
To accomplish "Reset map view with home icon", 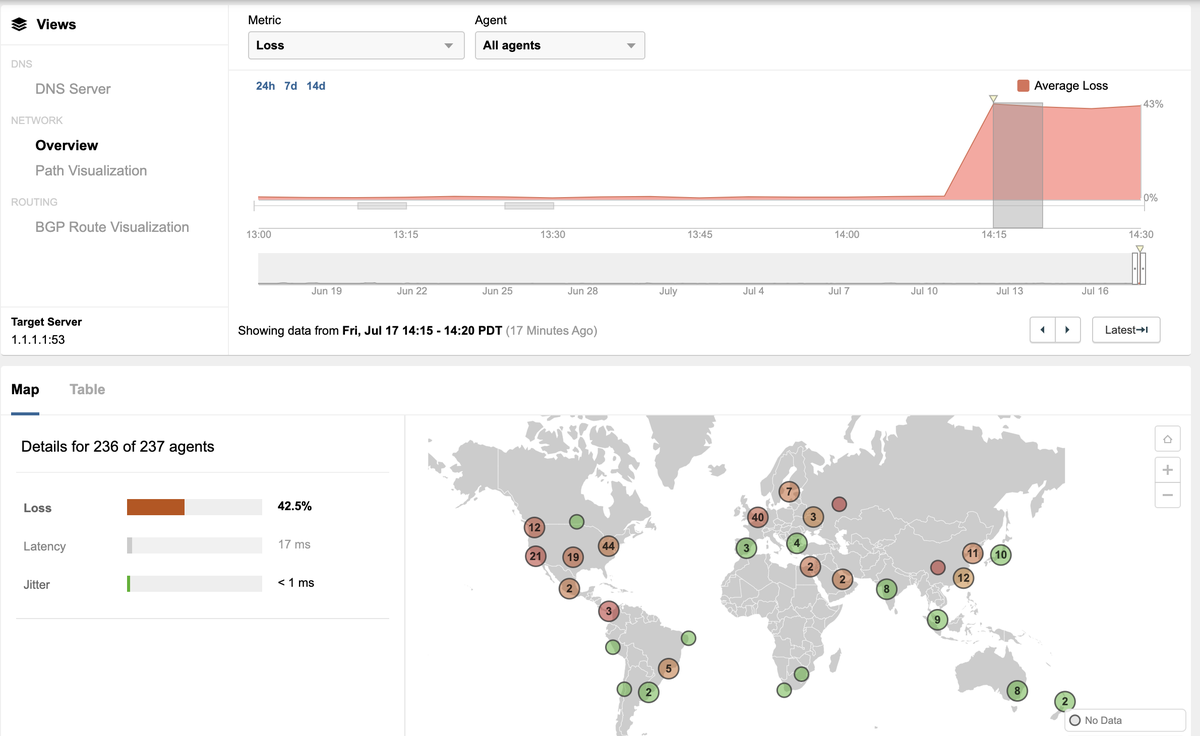I will tap(1167, 438).
